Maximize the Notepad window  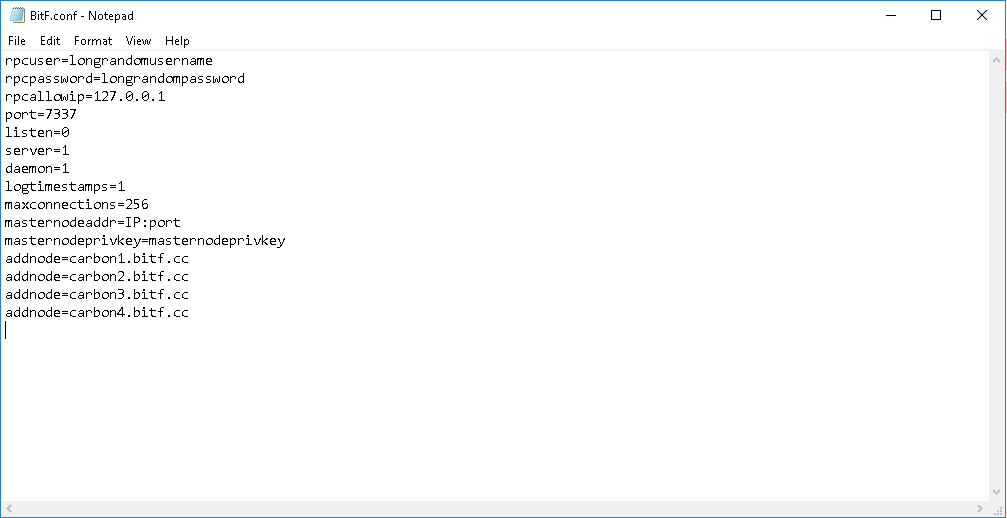936,15
